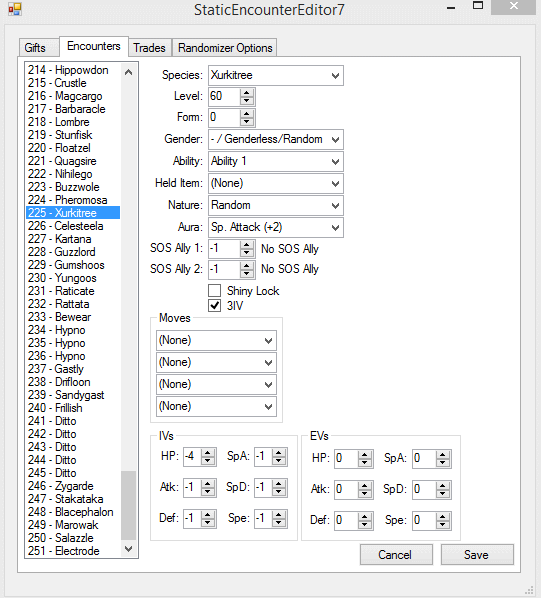The height and width of the screenshot is (598, 541).
Task: Enable the Shiny Lock checkbox
Action: pos(215,291)
